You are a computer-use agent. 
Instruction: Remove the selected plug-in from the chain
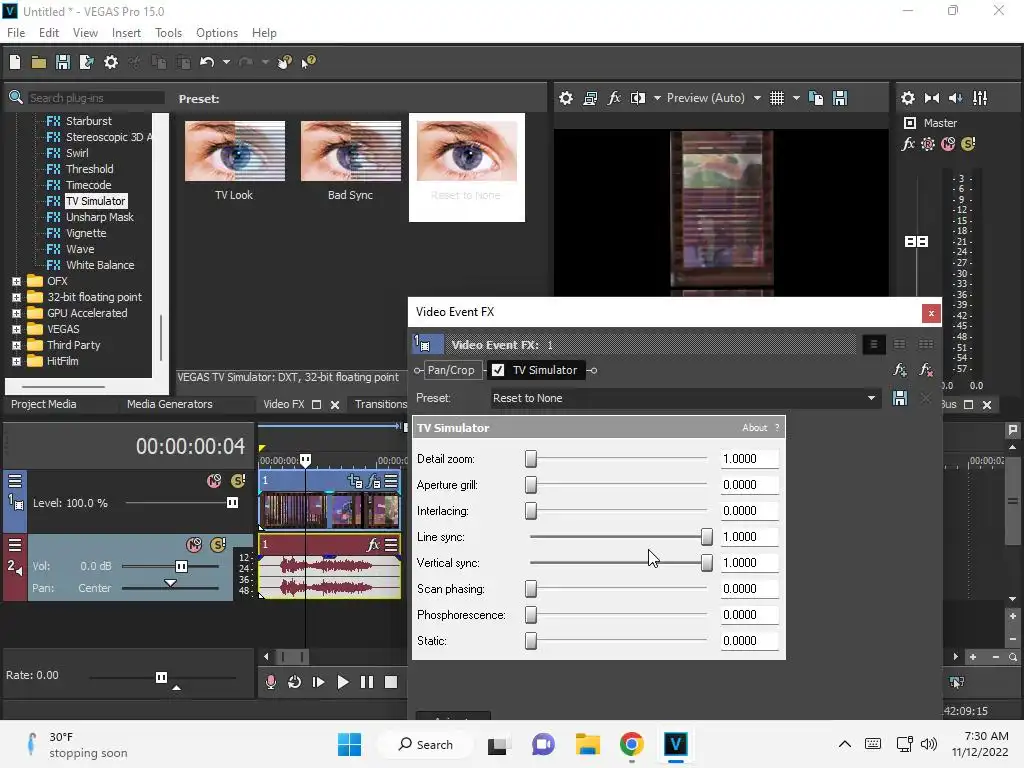coord(926,370)
